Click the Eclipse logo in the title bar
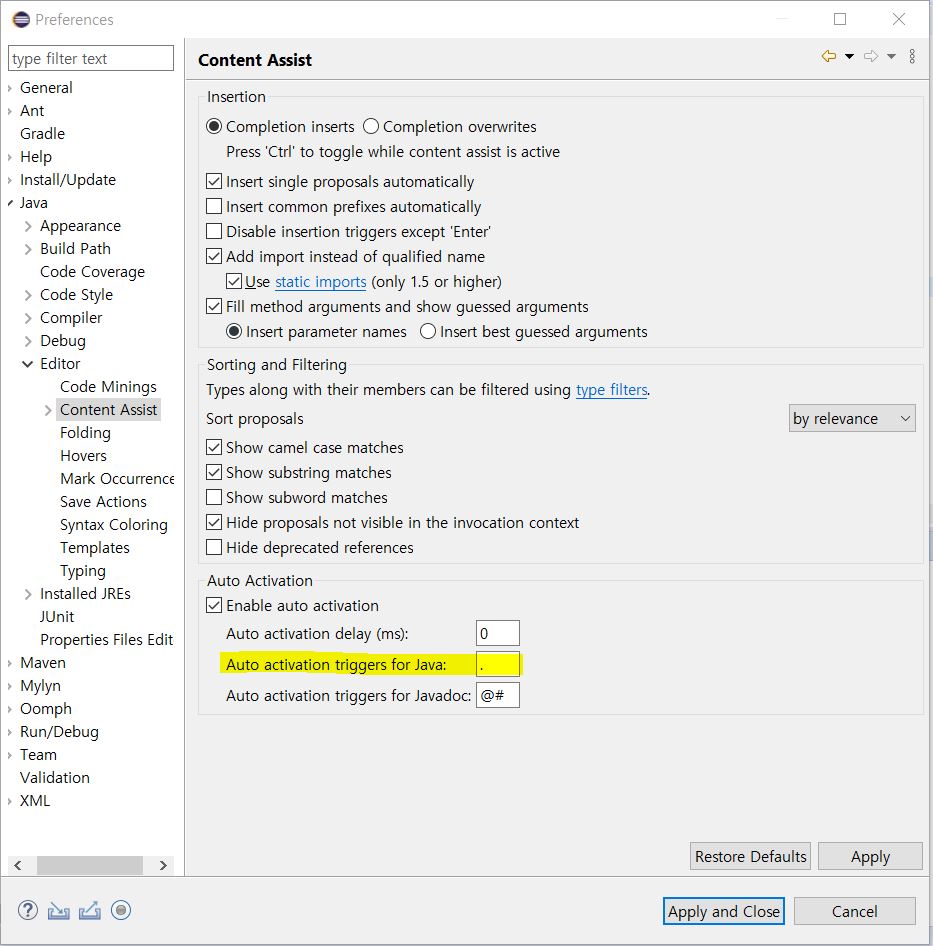Image resolution: width=933 pixels, height=946 pixels. click(21, 19)
